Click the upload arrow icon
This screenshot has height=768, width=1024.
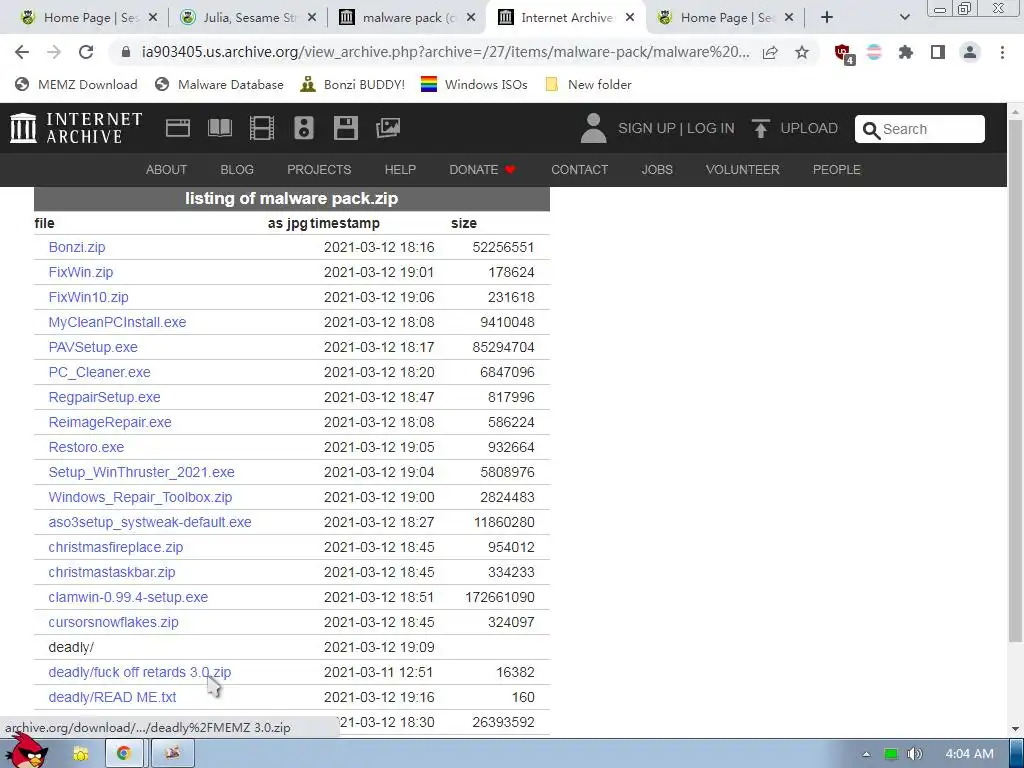[x=760, y=128]
